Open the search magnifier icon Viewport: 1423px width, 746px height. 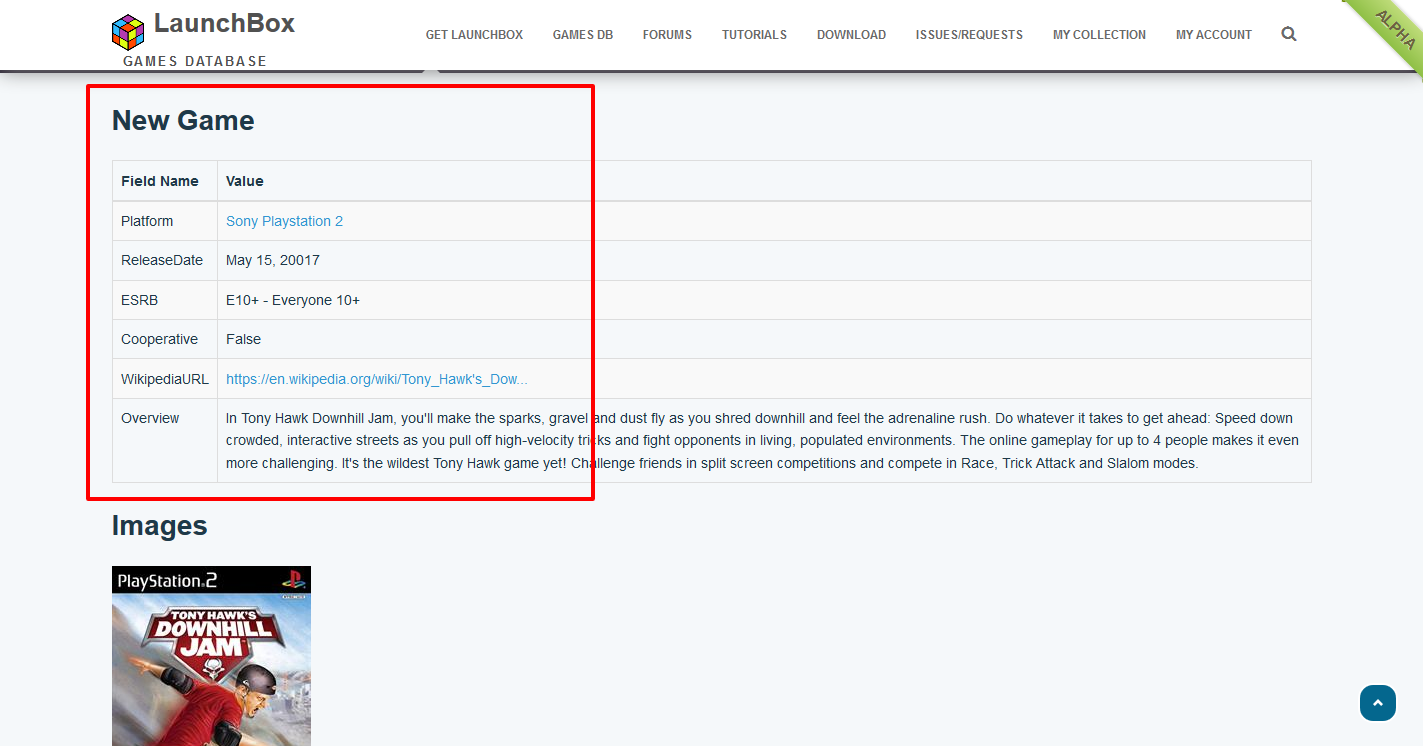click(1289, 34)
